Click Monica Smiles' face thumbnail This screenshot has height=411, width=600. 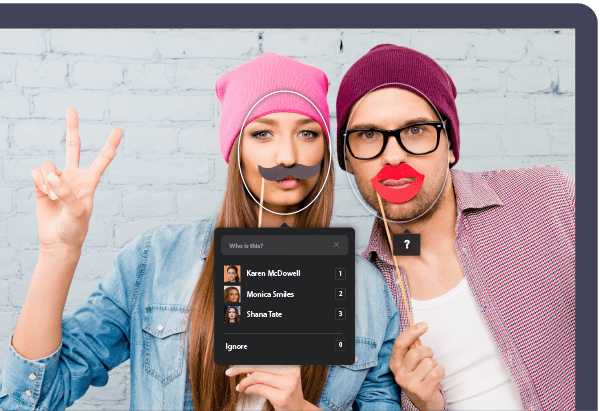coord(232,294)
